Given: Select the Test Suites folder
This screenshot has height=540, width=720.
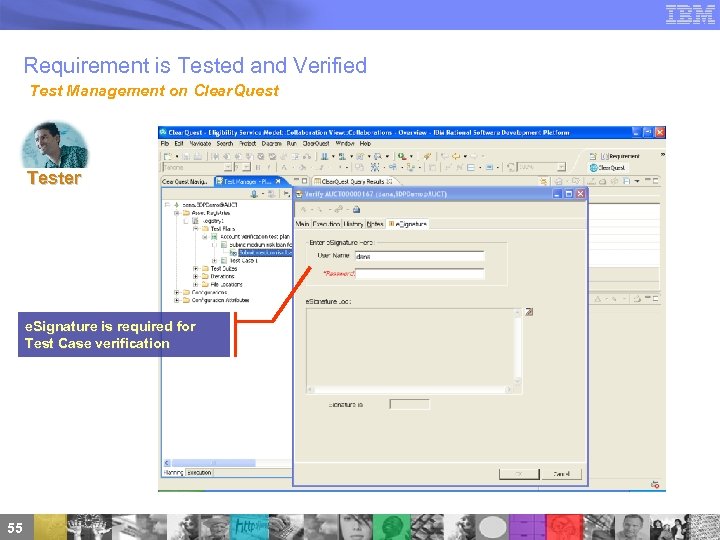Looking at the screenshot, I should [224, 269].
